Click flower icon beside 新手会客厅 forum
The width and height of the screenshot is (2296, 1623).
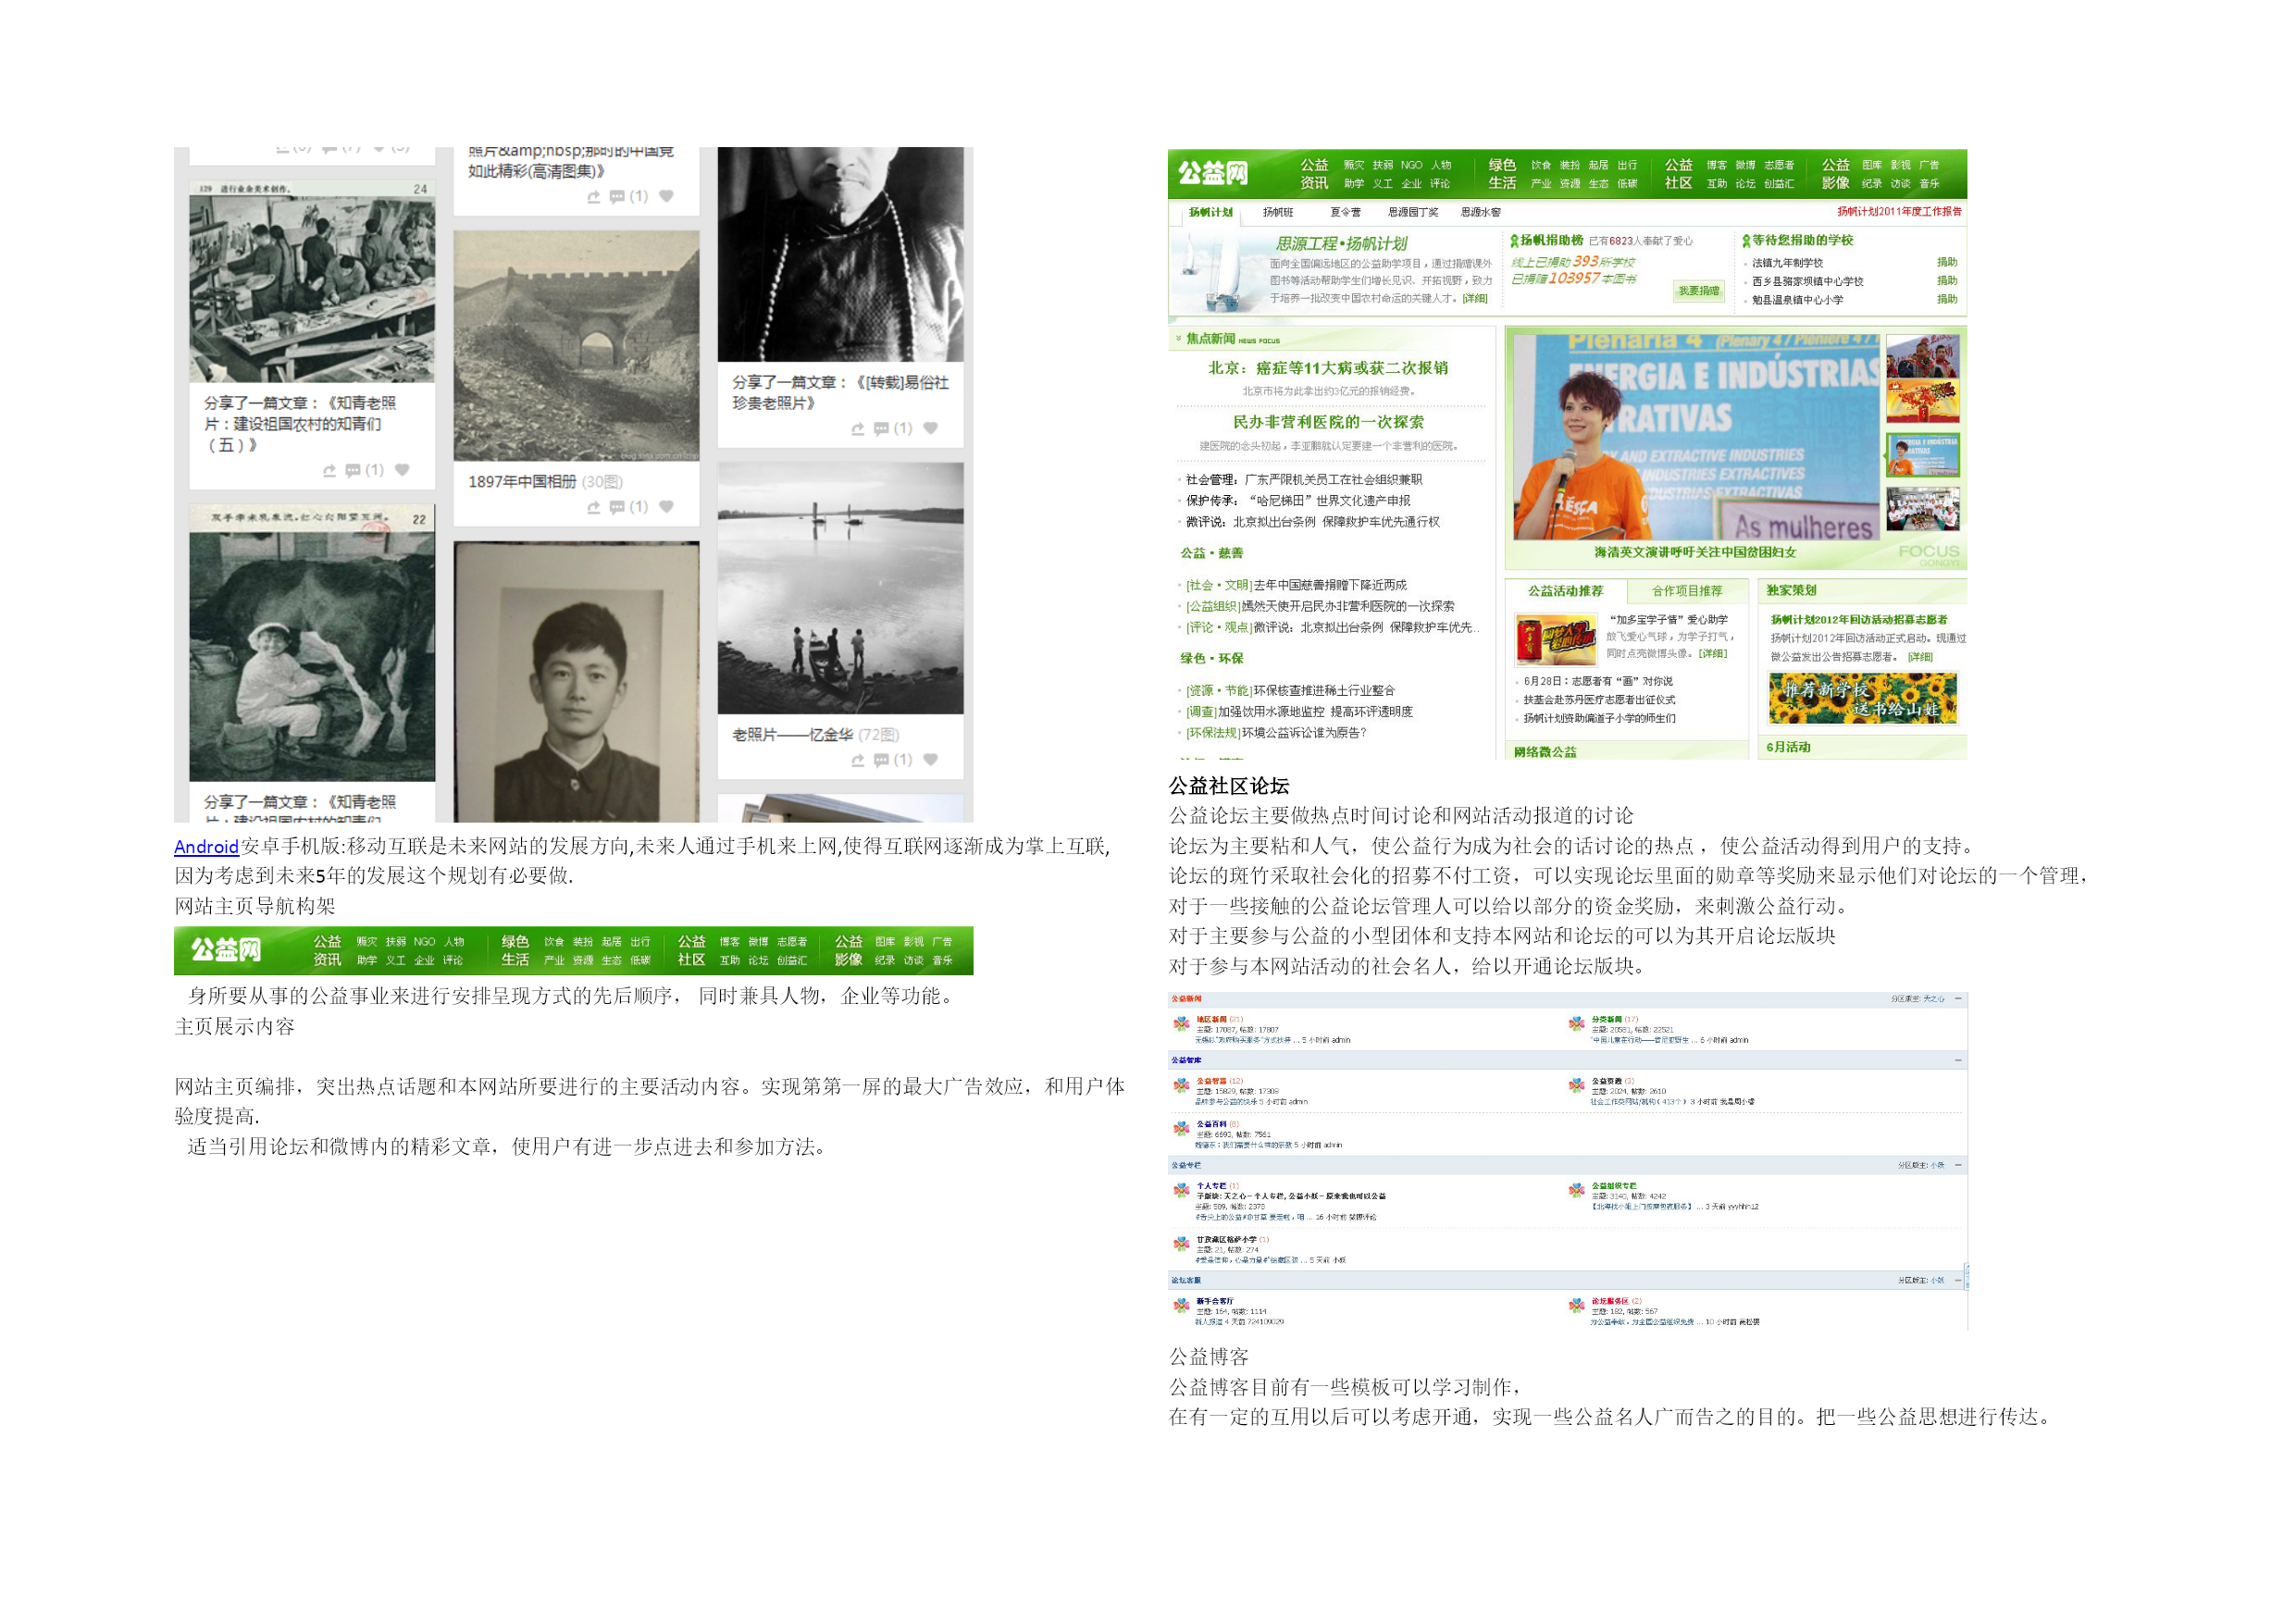tap(1181, 1305)
